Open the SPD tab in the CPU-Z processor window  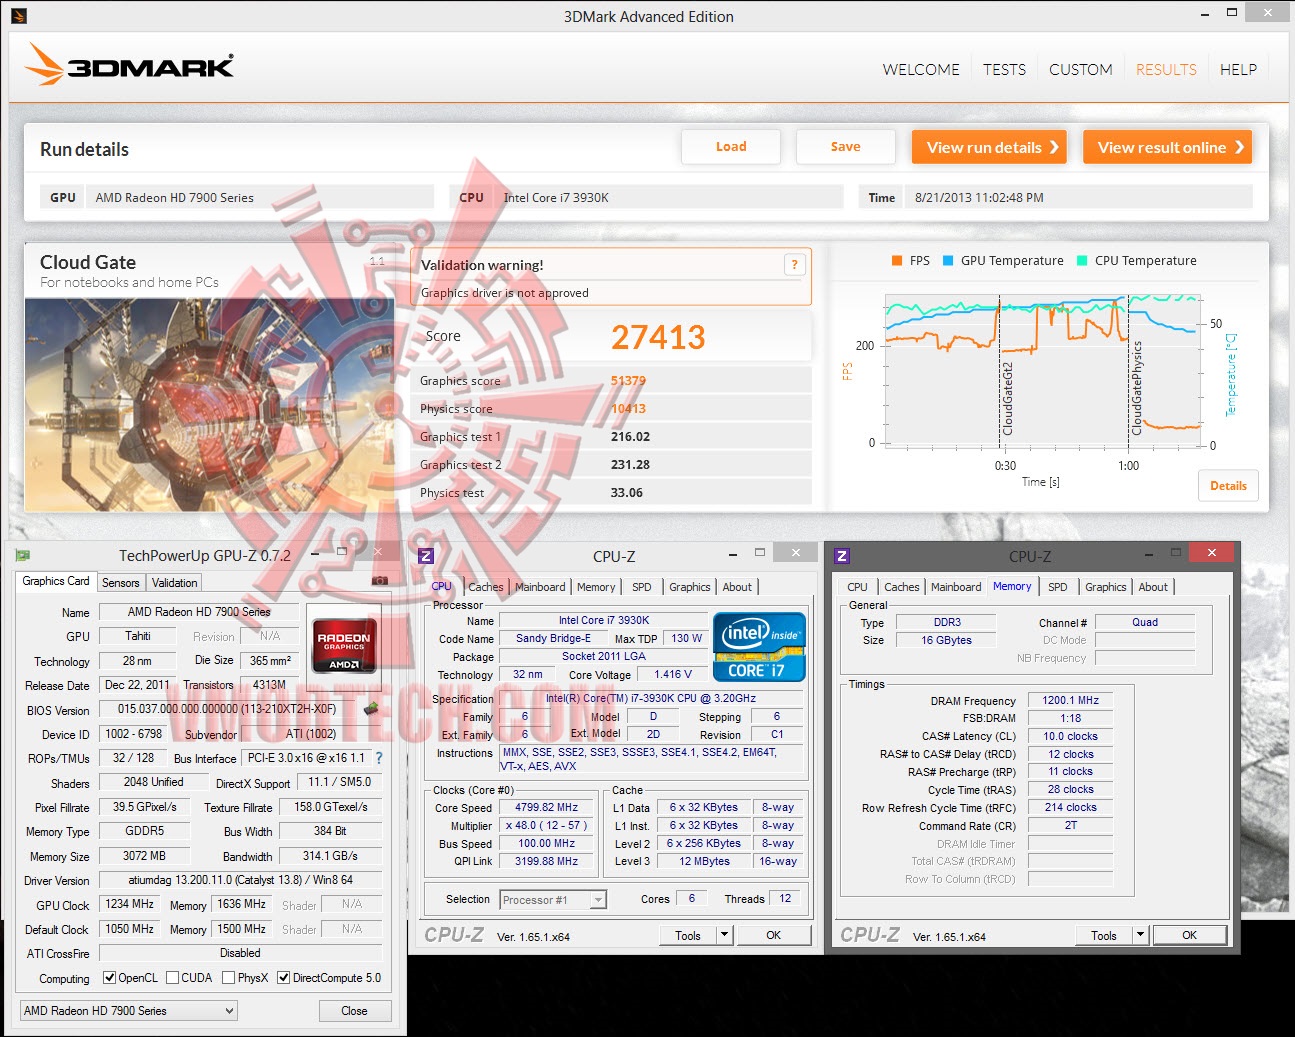pos(642,587)
